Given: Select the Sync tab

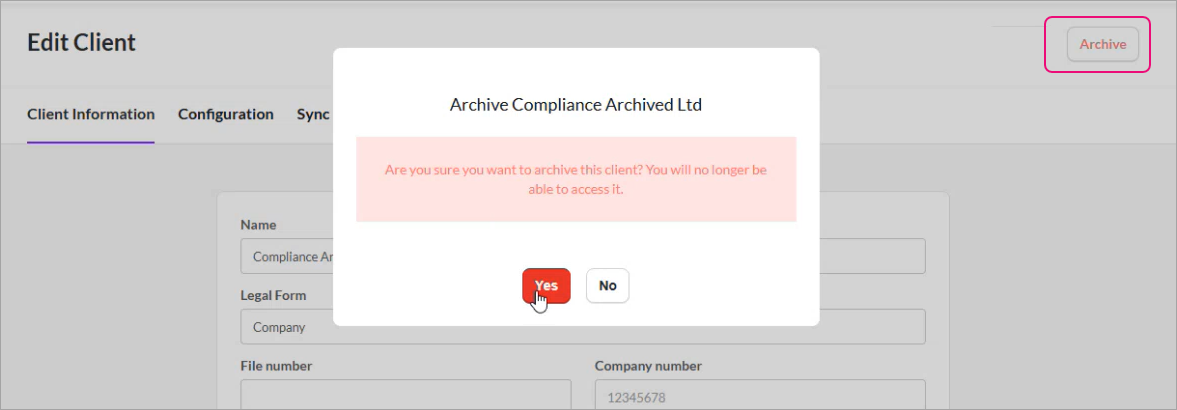Looking at the screenshot, I should [313, 114].
